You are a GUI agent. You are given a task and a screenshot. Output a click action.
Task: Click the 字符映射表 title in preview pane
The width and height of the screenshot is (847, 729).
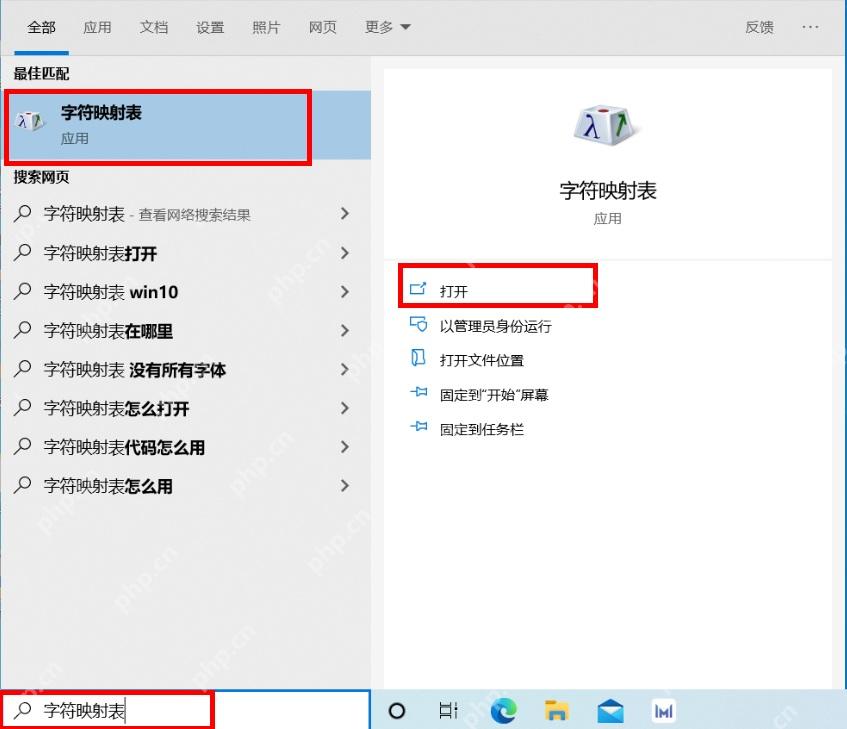pos(608,191)
